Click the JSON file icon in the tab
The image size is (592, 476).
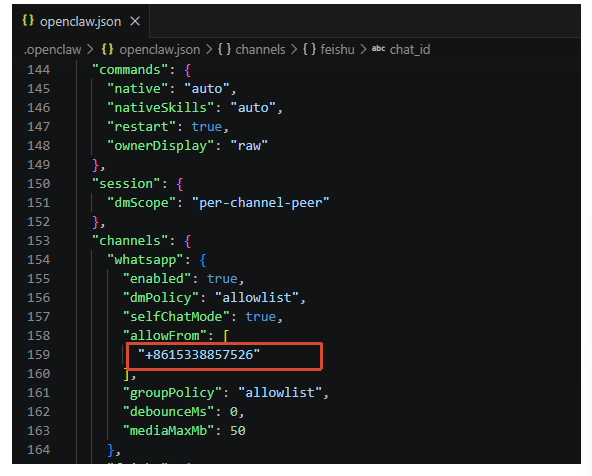tap(28, 20)
